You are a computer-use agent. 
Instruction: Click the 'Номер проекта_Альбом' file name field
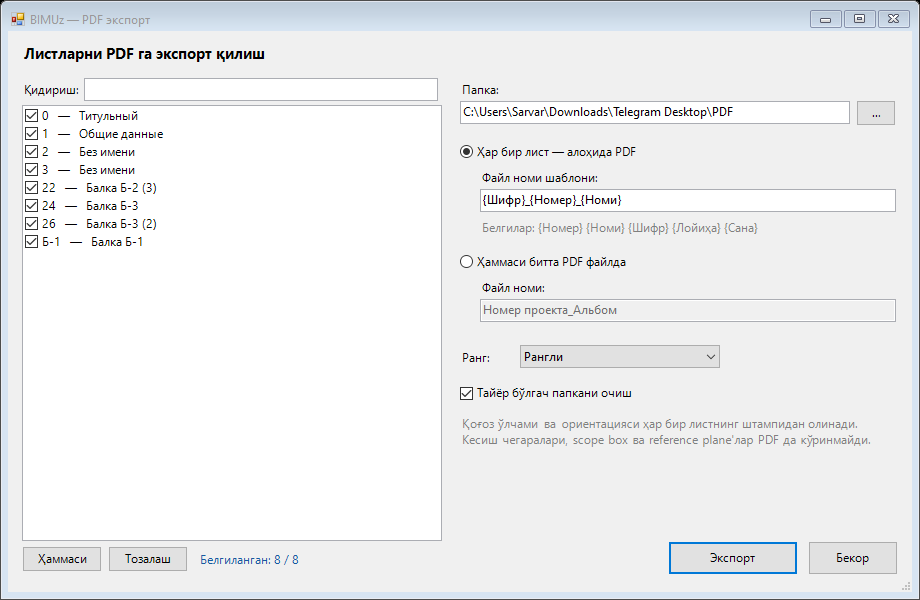click(688, 310)
